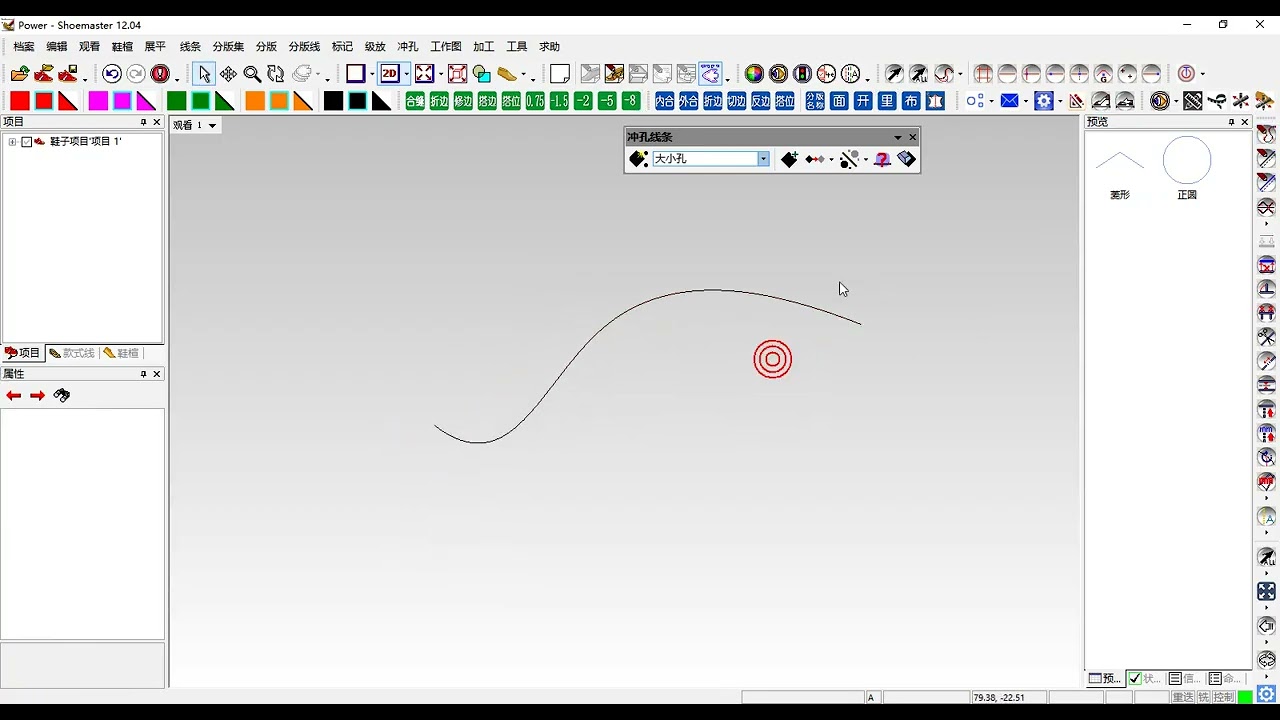Close the 项目 panel
The height and width of the screenshot is (720, 1280).
point(156,122)
